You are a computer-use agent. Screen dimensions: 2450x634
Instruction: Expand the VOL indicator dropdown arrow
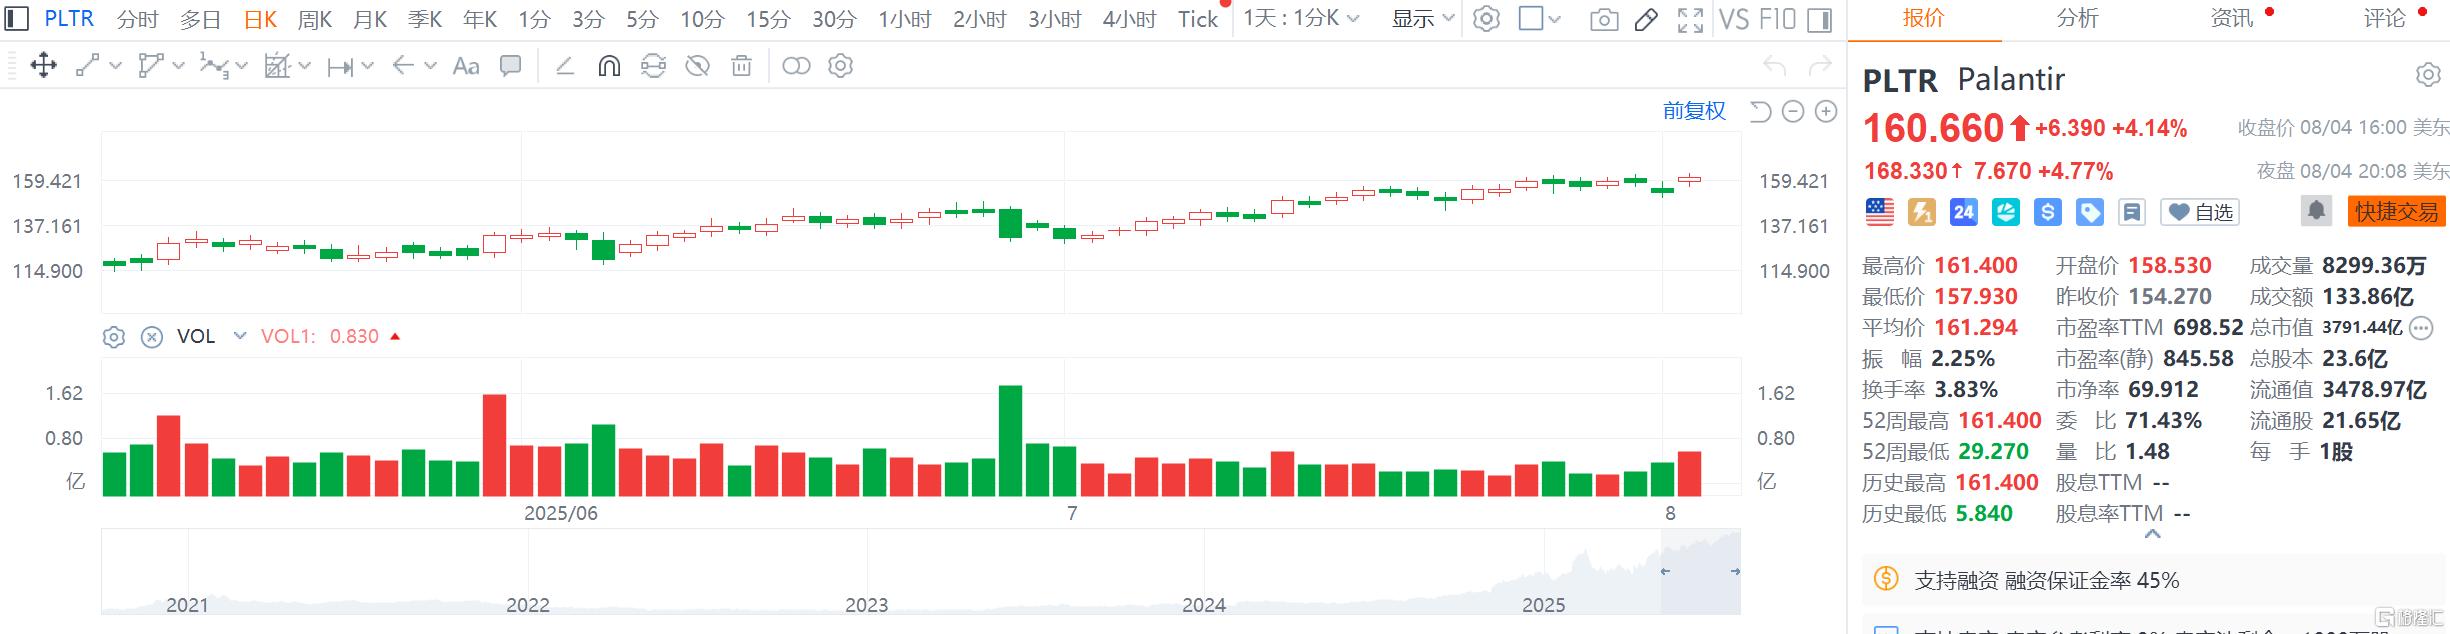[240, 336]
